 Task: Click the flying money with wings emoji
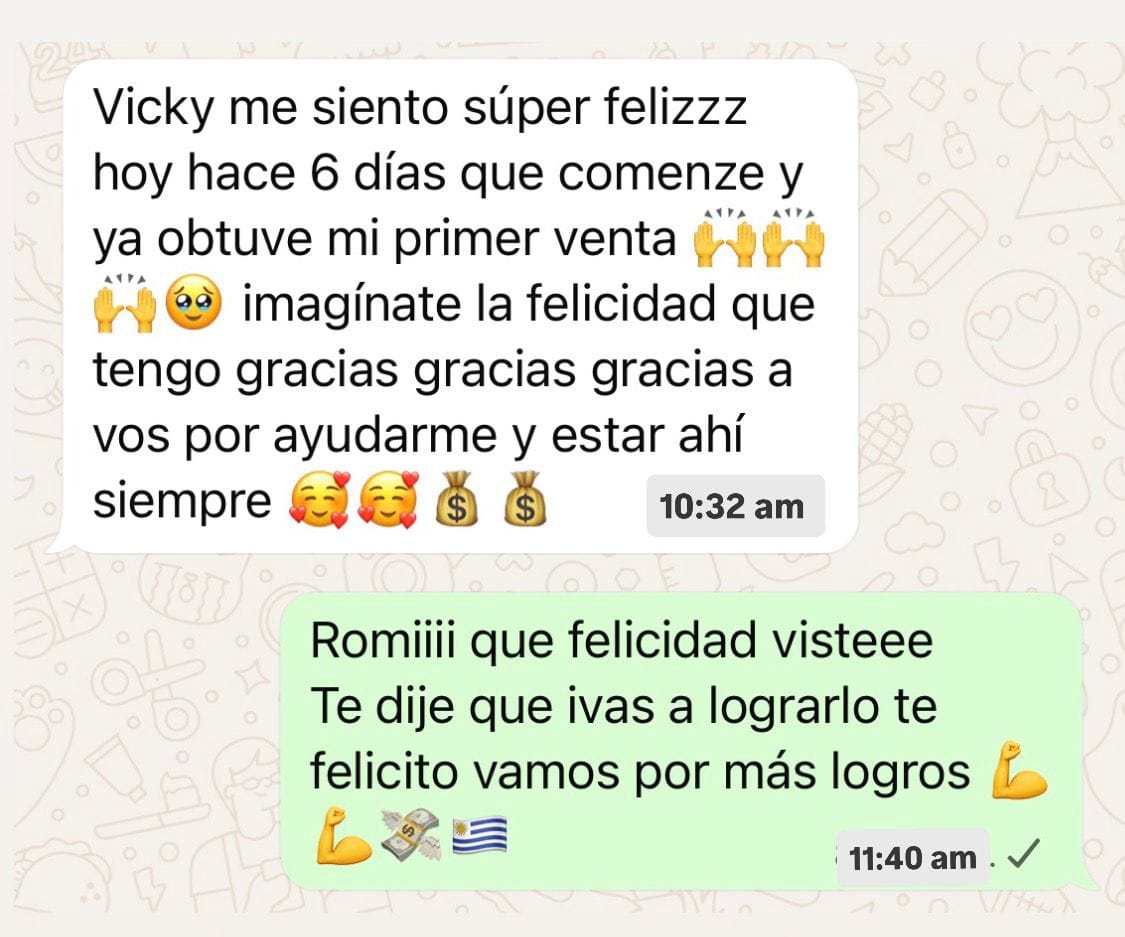point(409,834)
